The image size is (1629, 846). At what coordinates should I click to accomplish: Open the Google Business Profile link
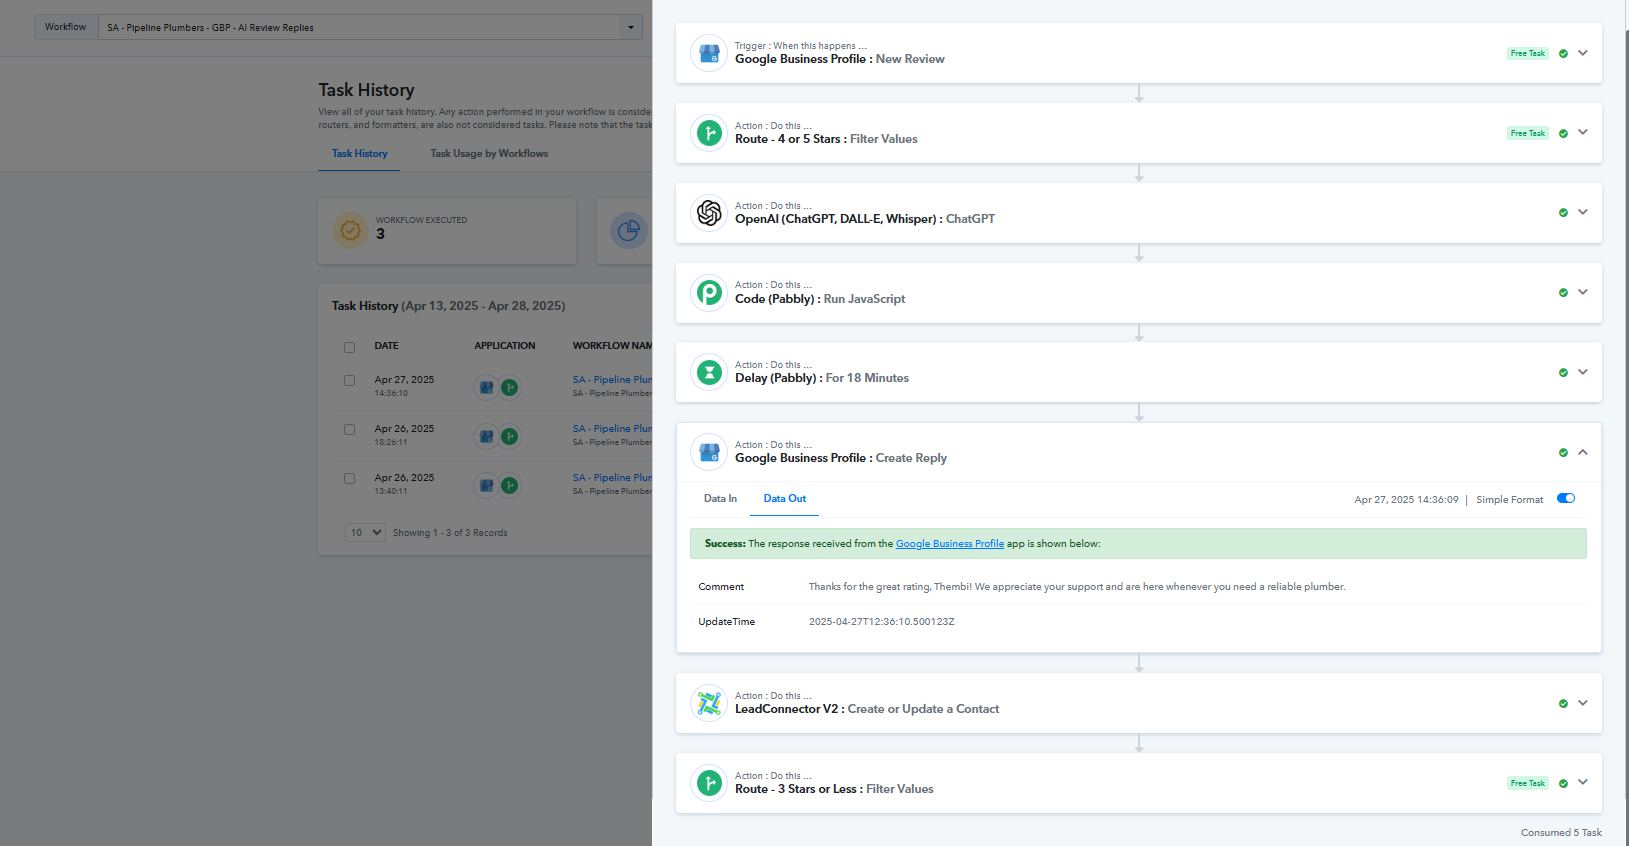point(949,544)
